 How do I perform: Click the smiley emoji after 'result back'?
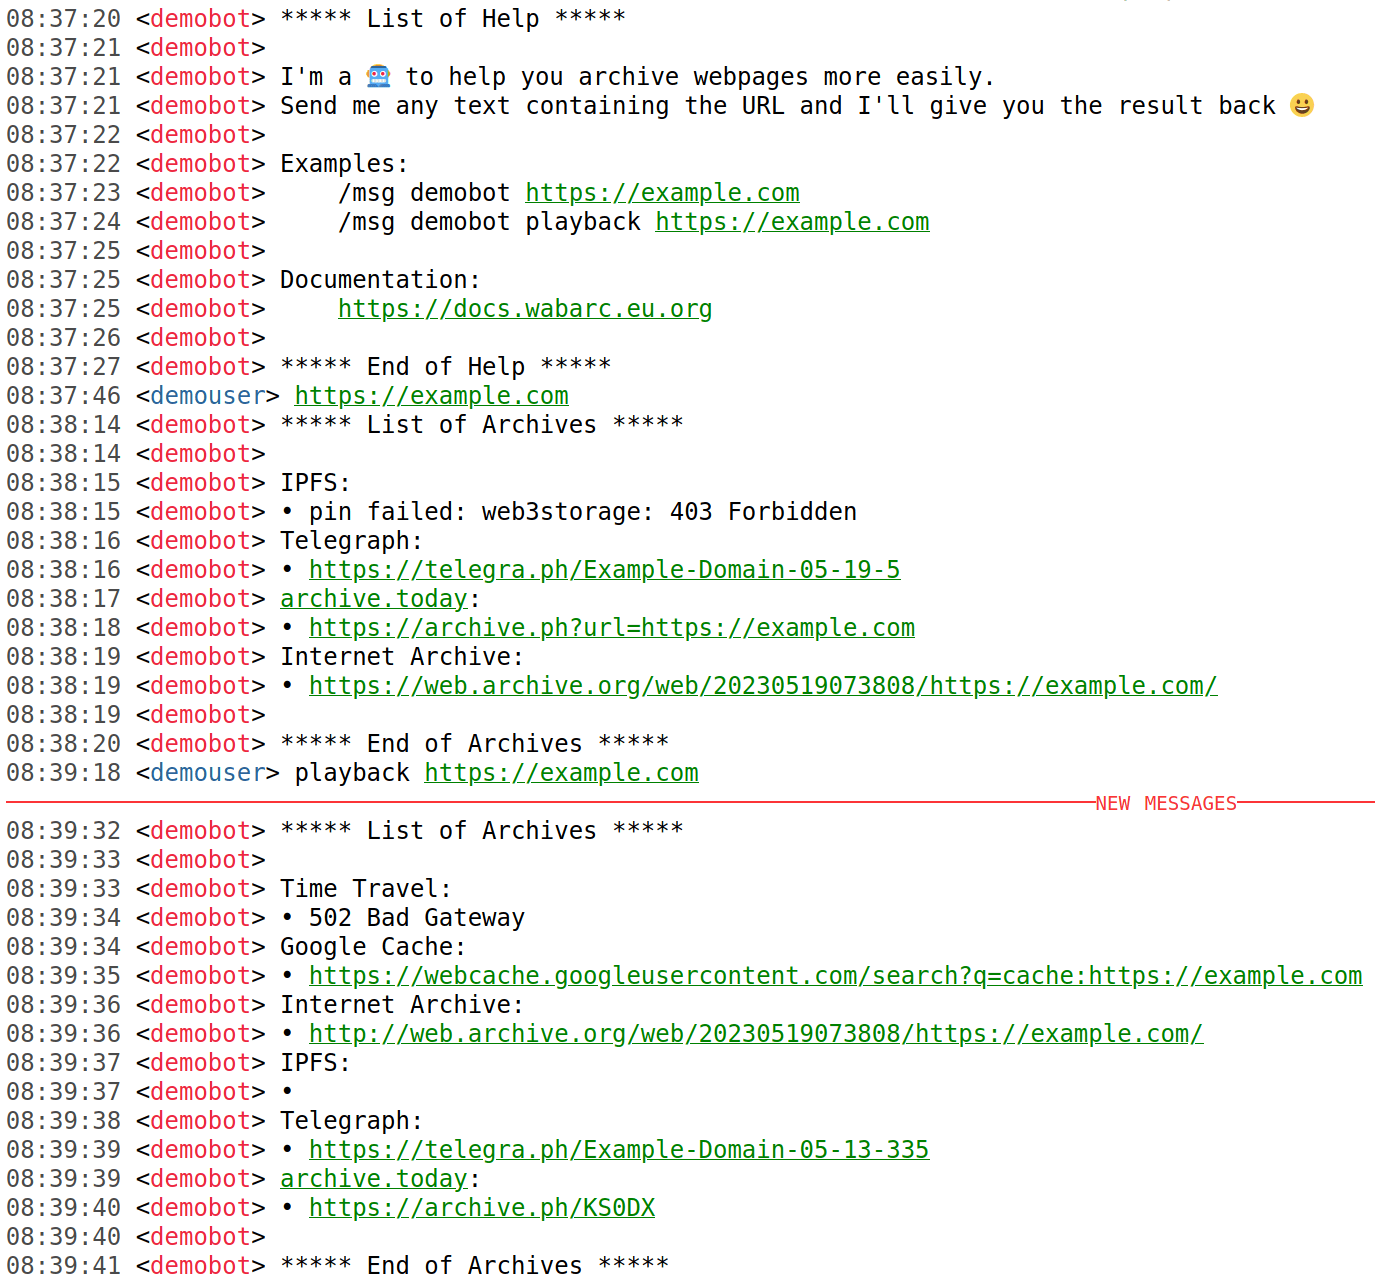[1301, 104]
